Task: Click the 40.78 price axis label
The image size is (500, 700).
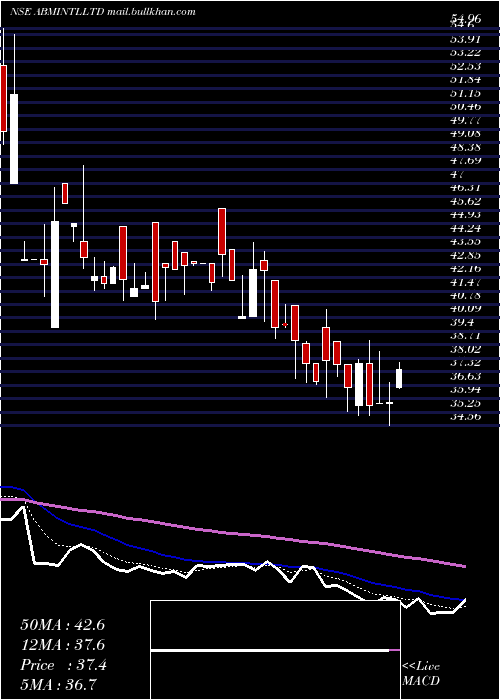Action: (465, 295)
